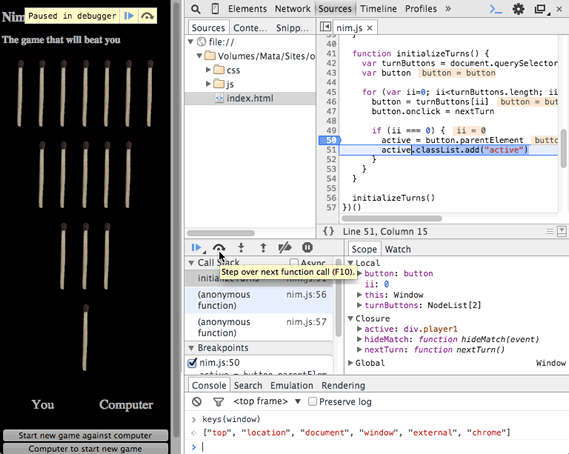Show the console drawer icon

496,9
